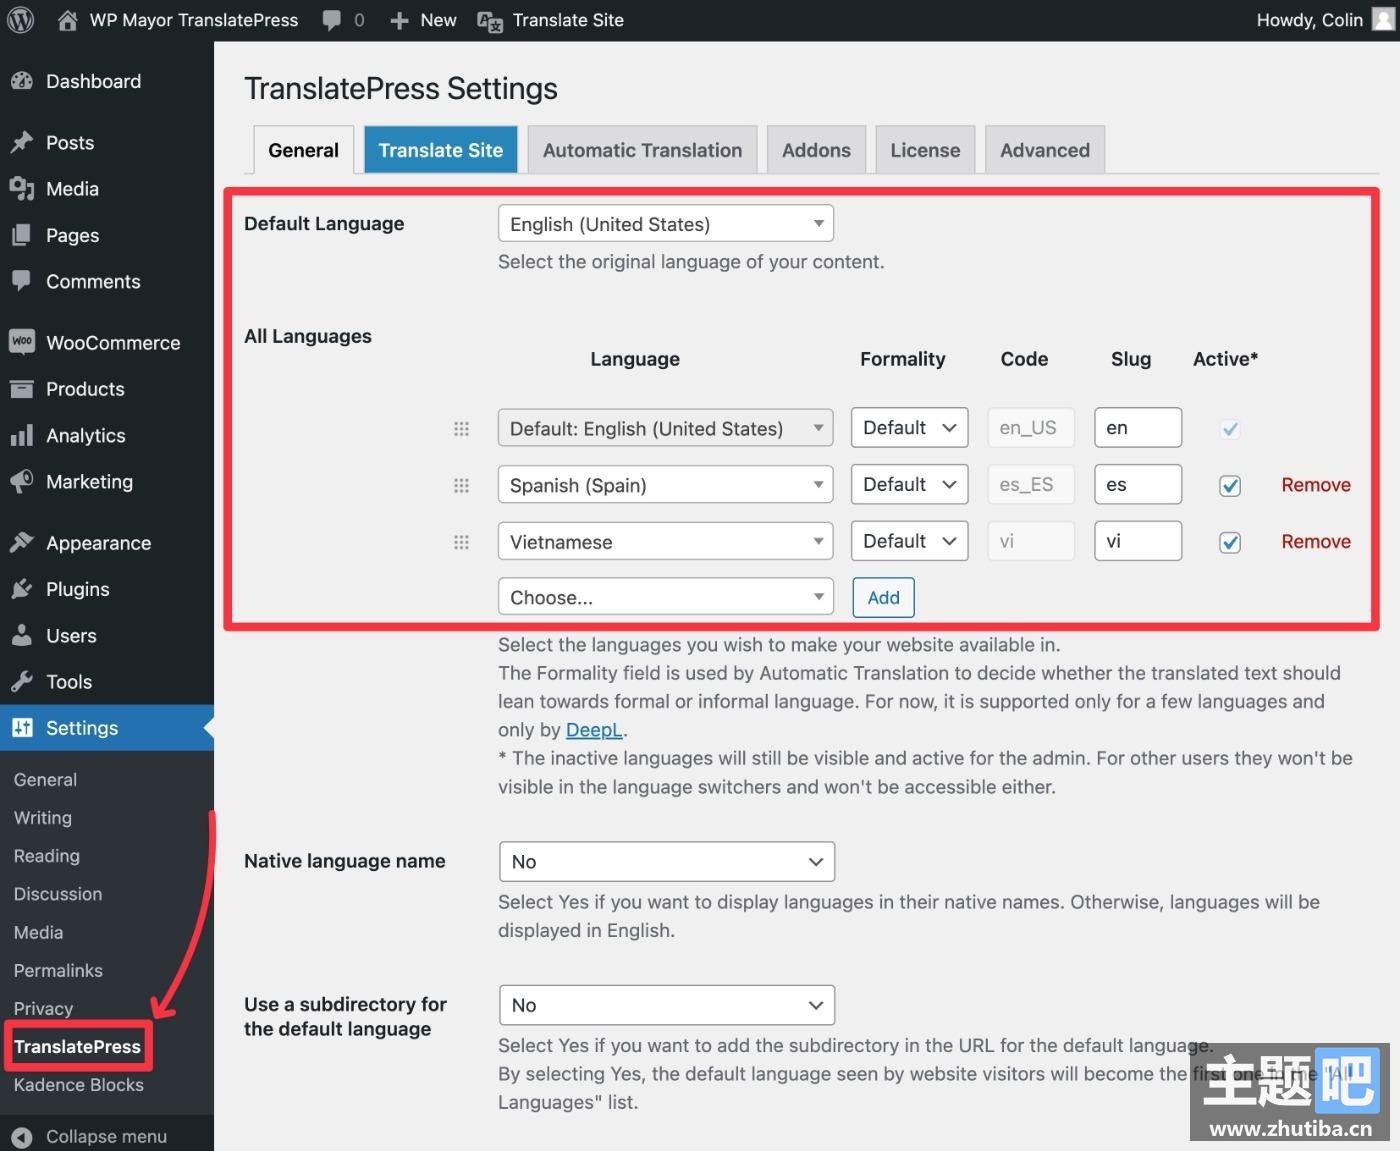Click drag handle of Default English row
The height and width of the screenshot is (1151, 1400).
pyautogui.click(x=461, y=429)
